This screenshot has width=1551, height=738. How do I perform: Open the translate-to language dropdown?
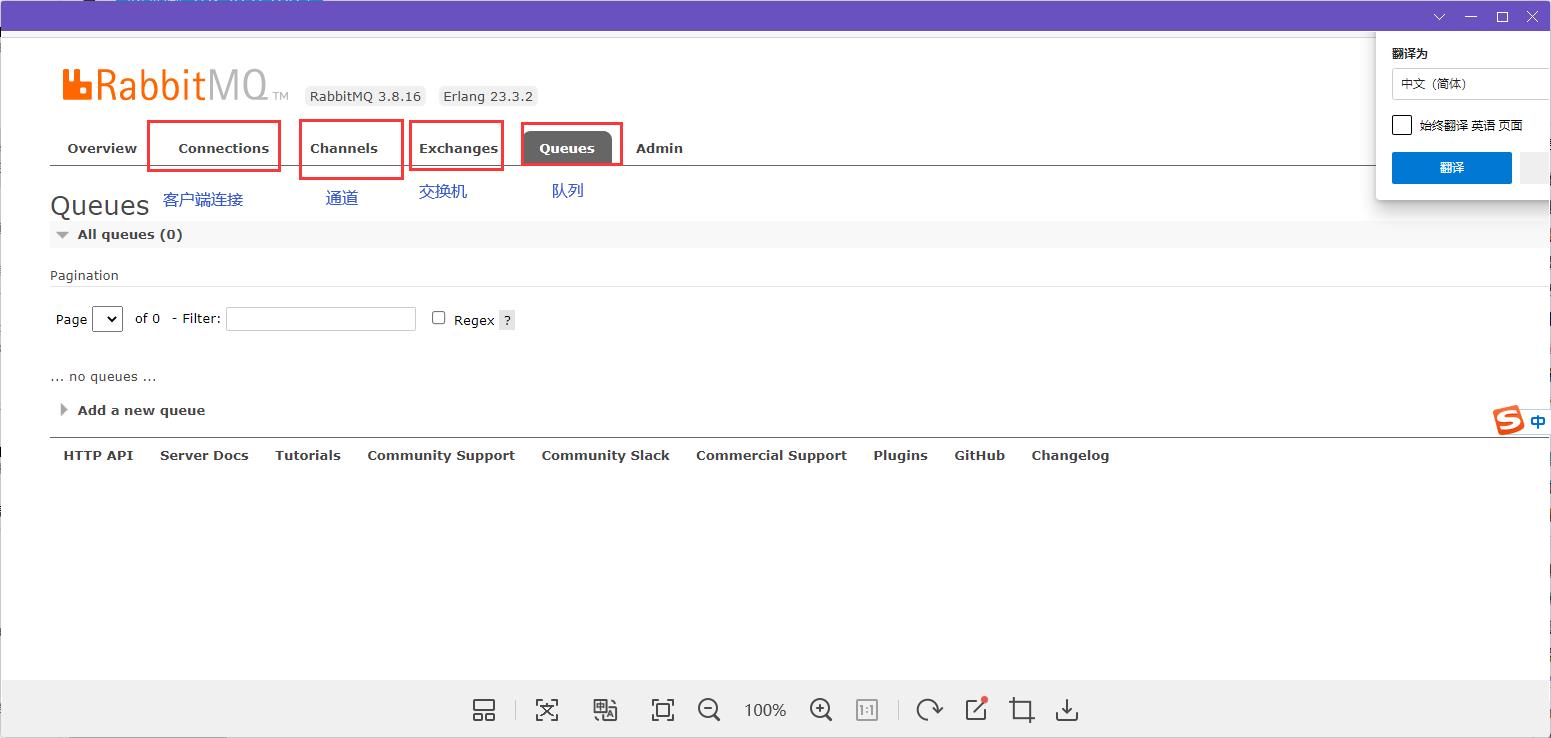coord(1471,84)
